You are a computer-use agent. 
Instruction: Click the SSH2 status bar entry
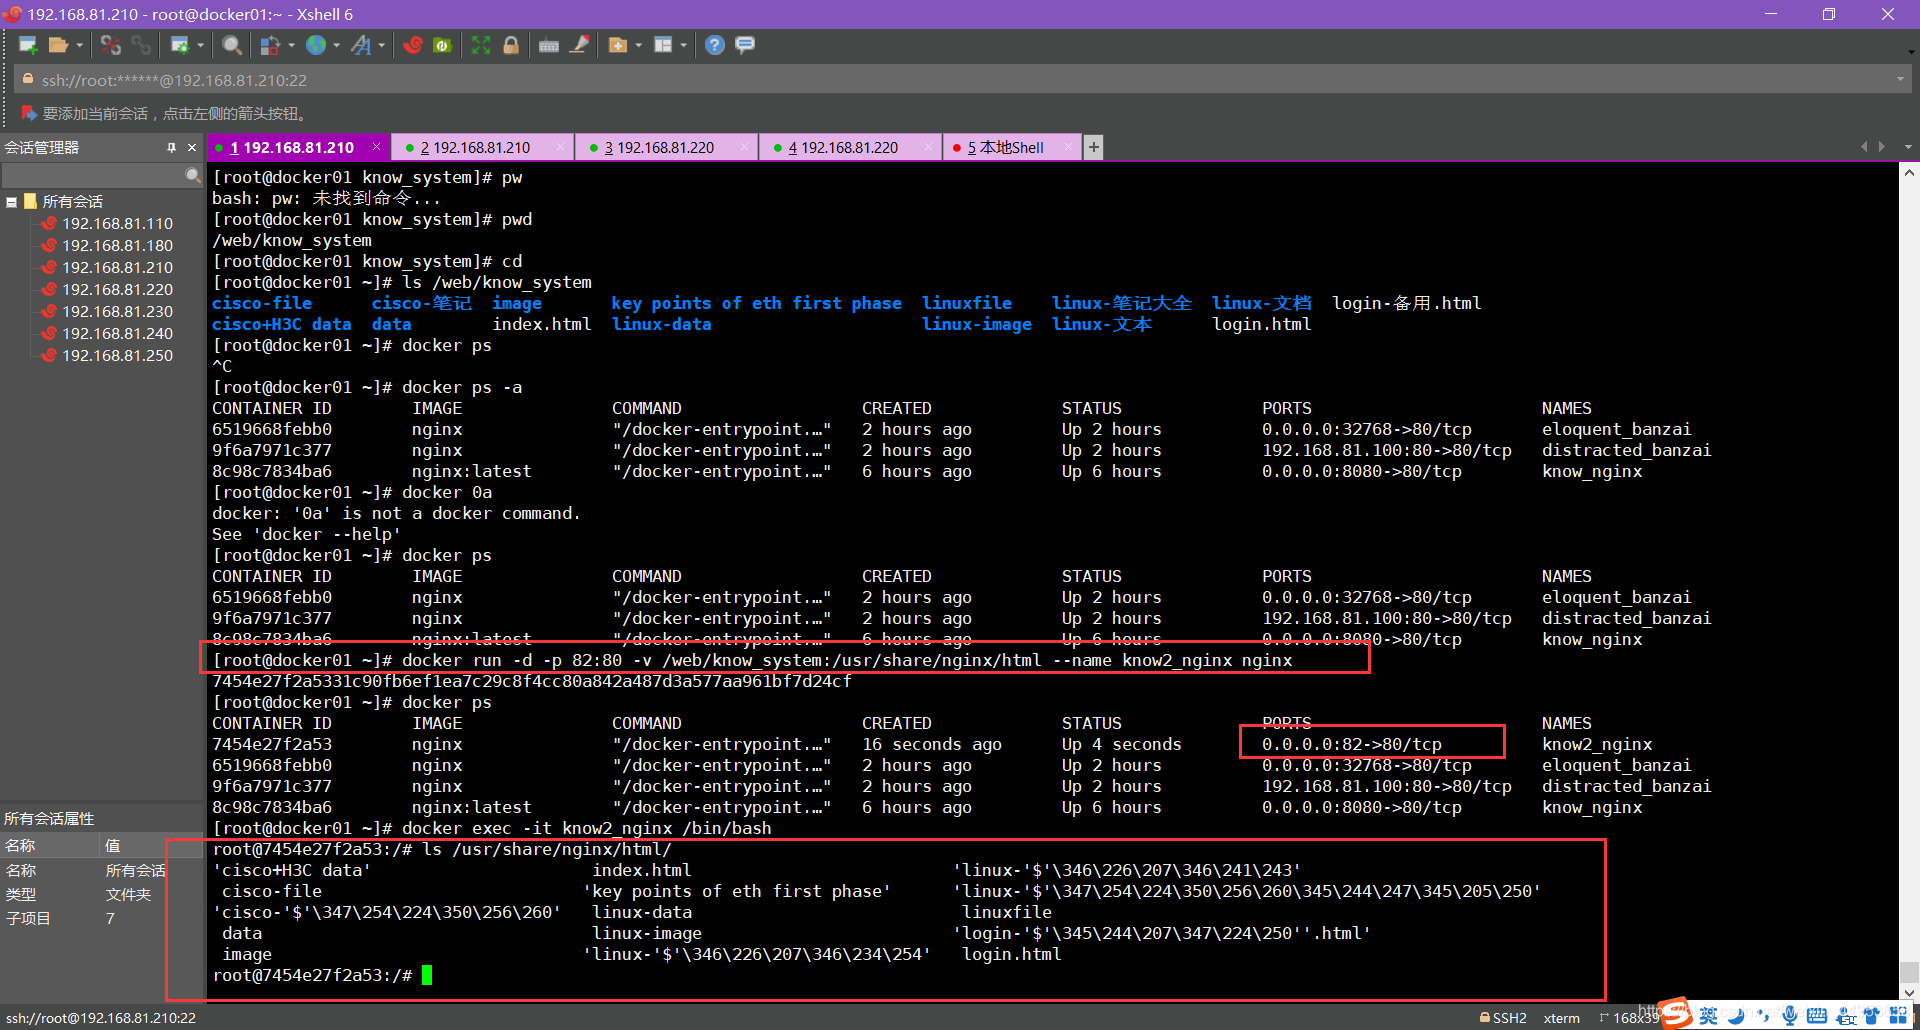coord(1503,1018)
